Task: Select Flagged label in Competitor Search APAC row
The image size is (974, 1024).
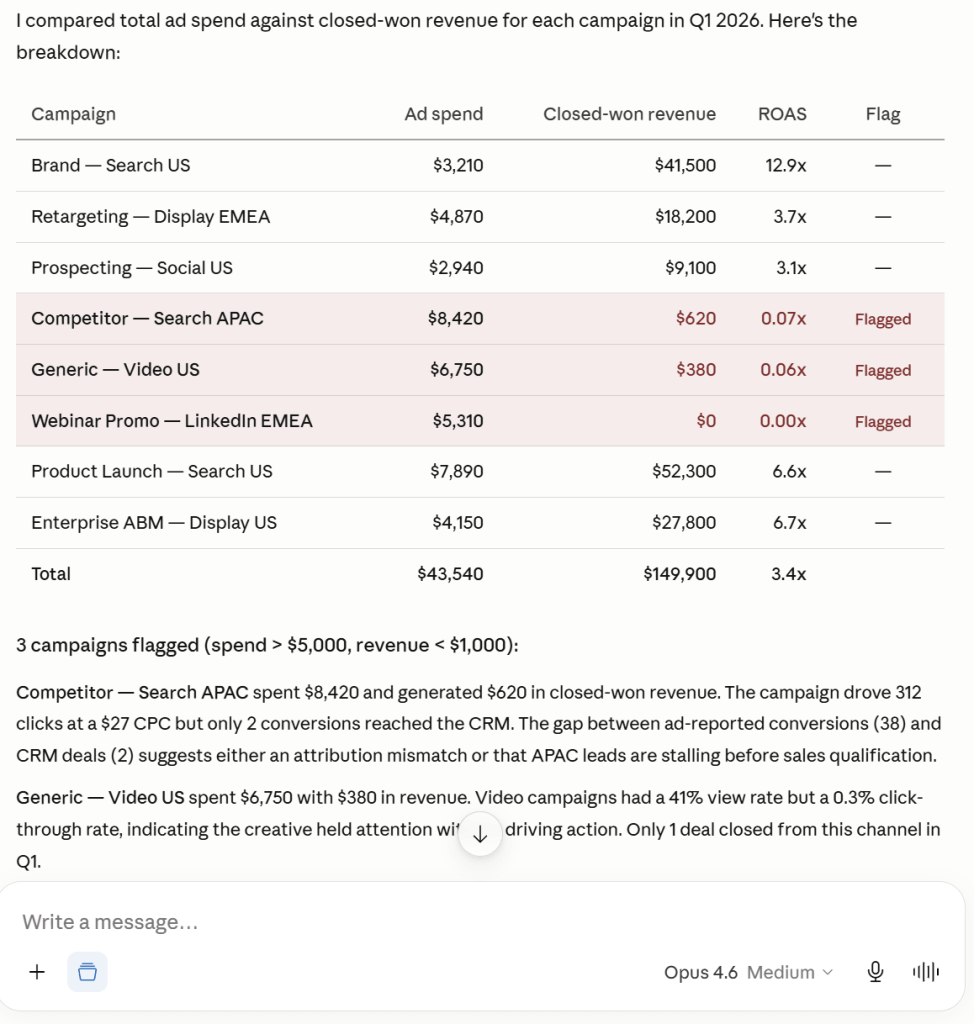Action: 883,319
